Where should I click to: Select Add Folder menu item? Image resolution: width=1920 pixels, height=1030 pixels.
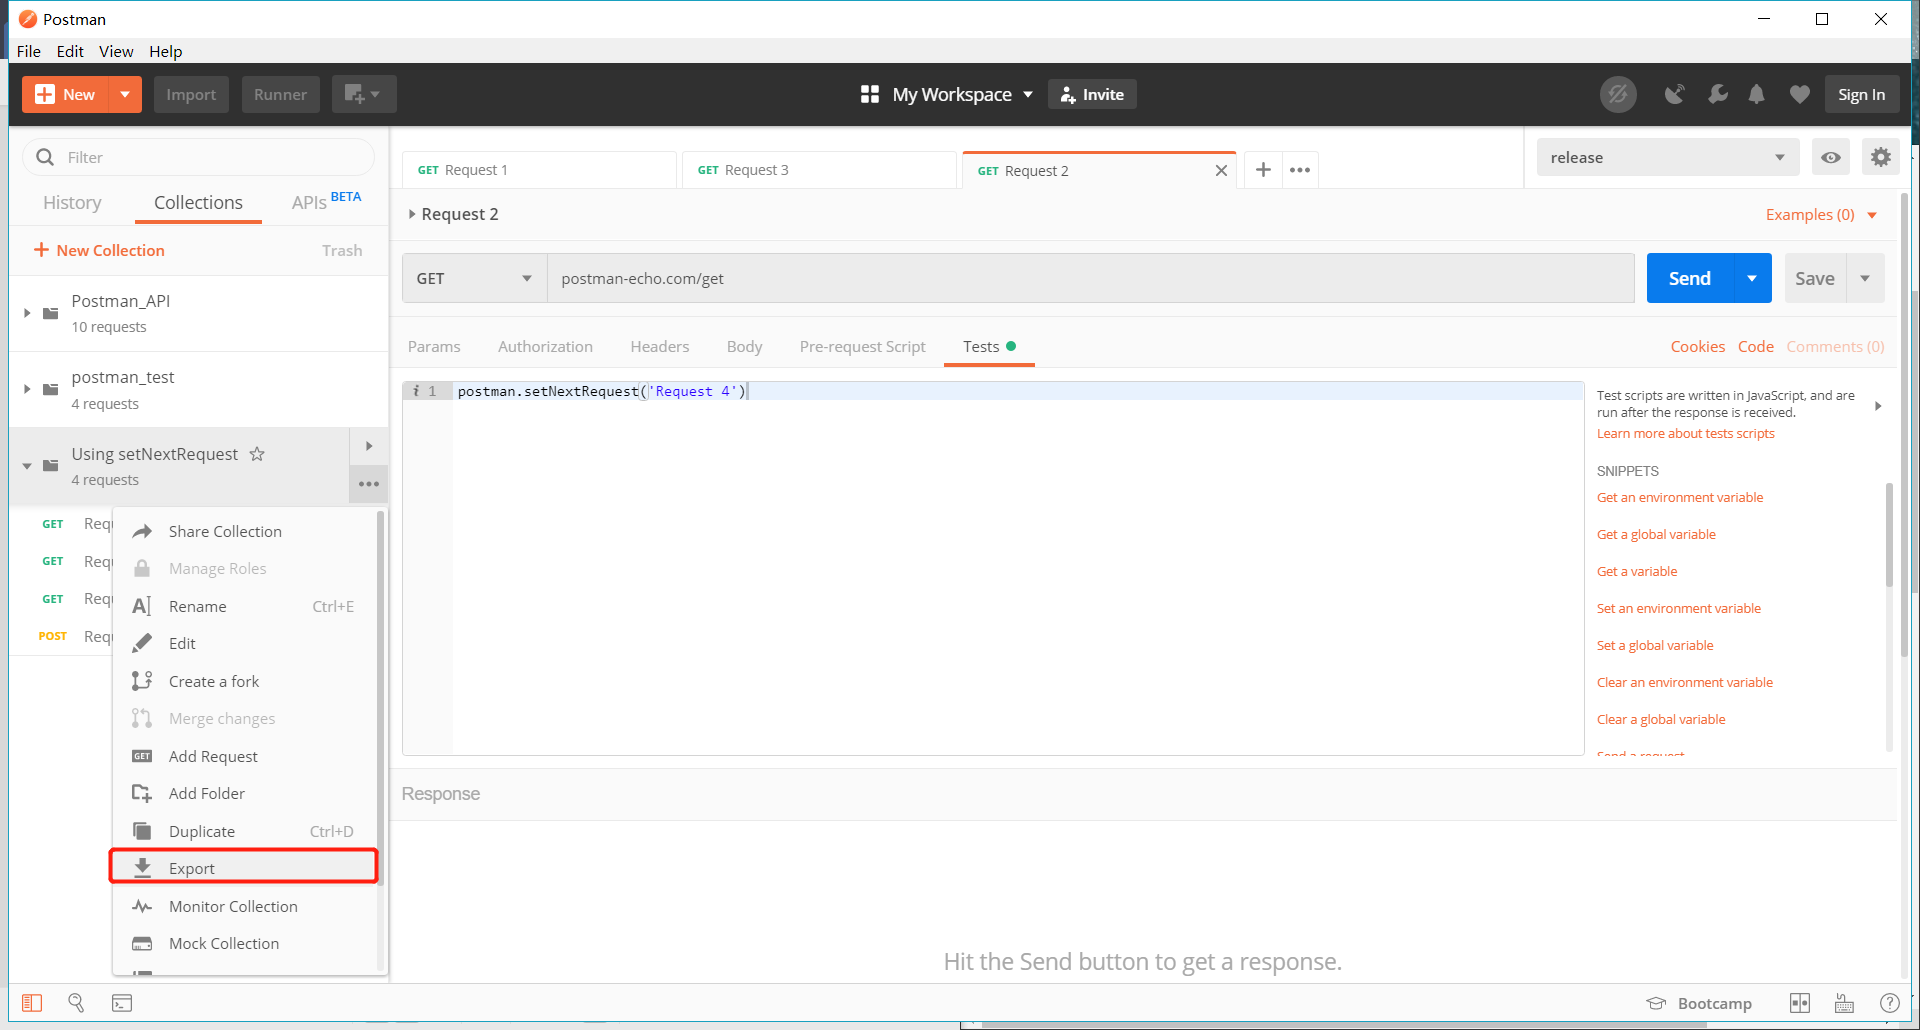tap(207, 793)
